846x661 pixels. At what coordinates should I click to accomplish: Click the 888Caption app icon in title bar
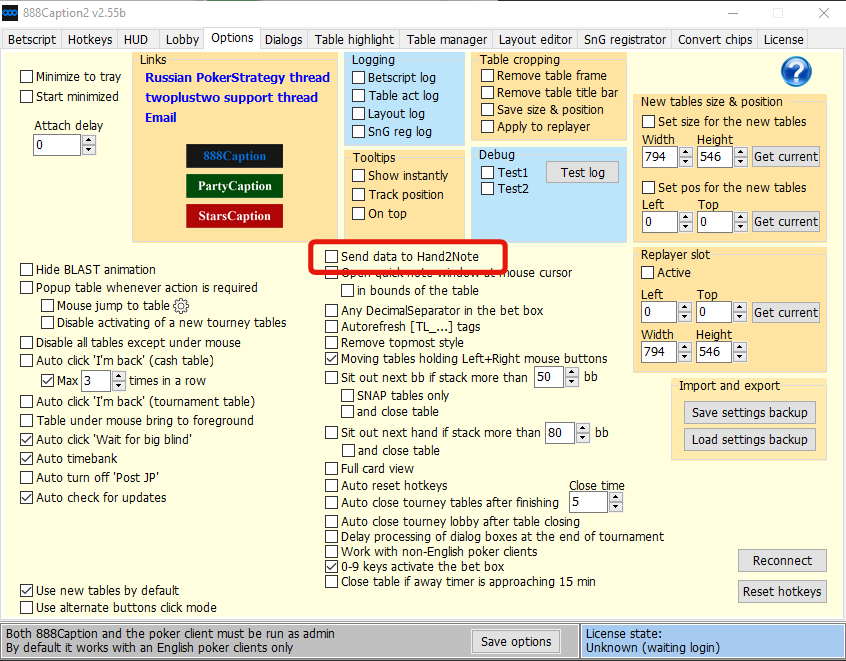10,12
